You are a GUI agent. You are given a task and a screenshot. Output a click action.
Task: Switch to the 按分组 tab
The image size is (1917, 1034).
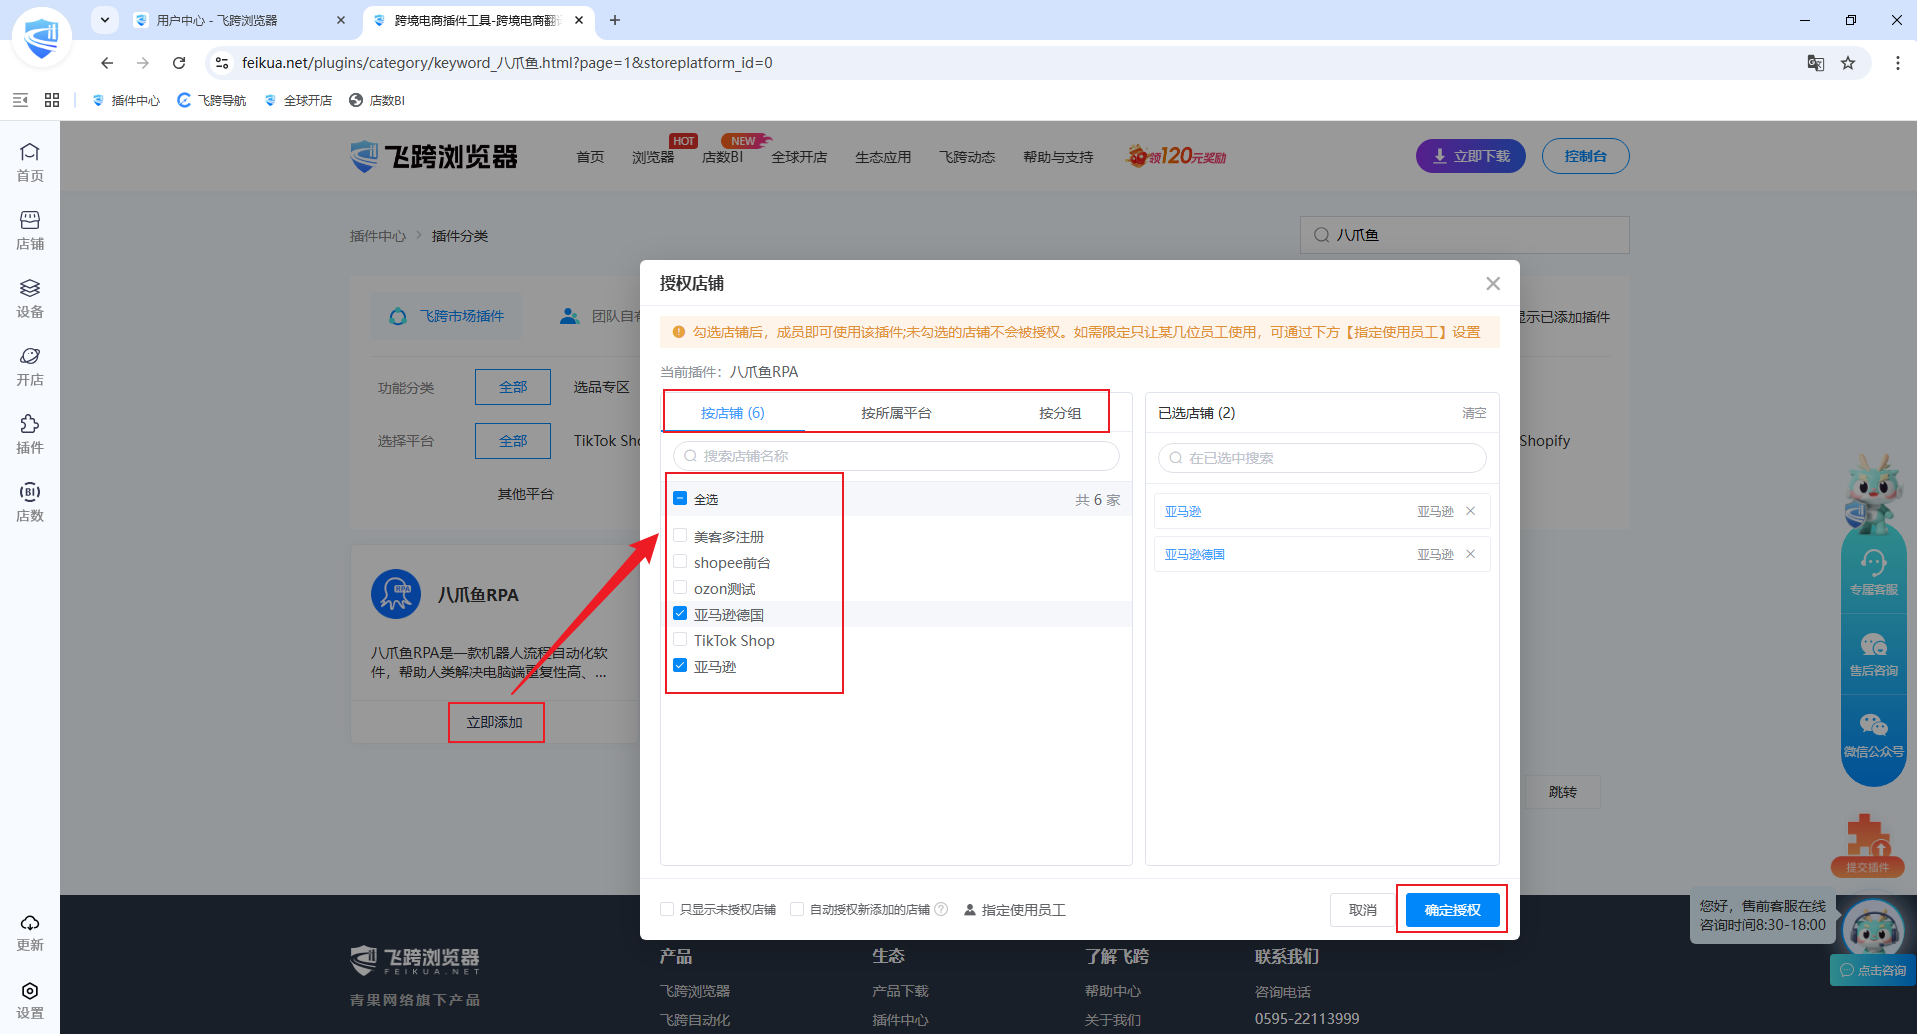point(1060,413)
